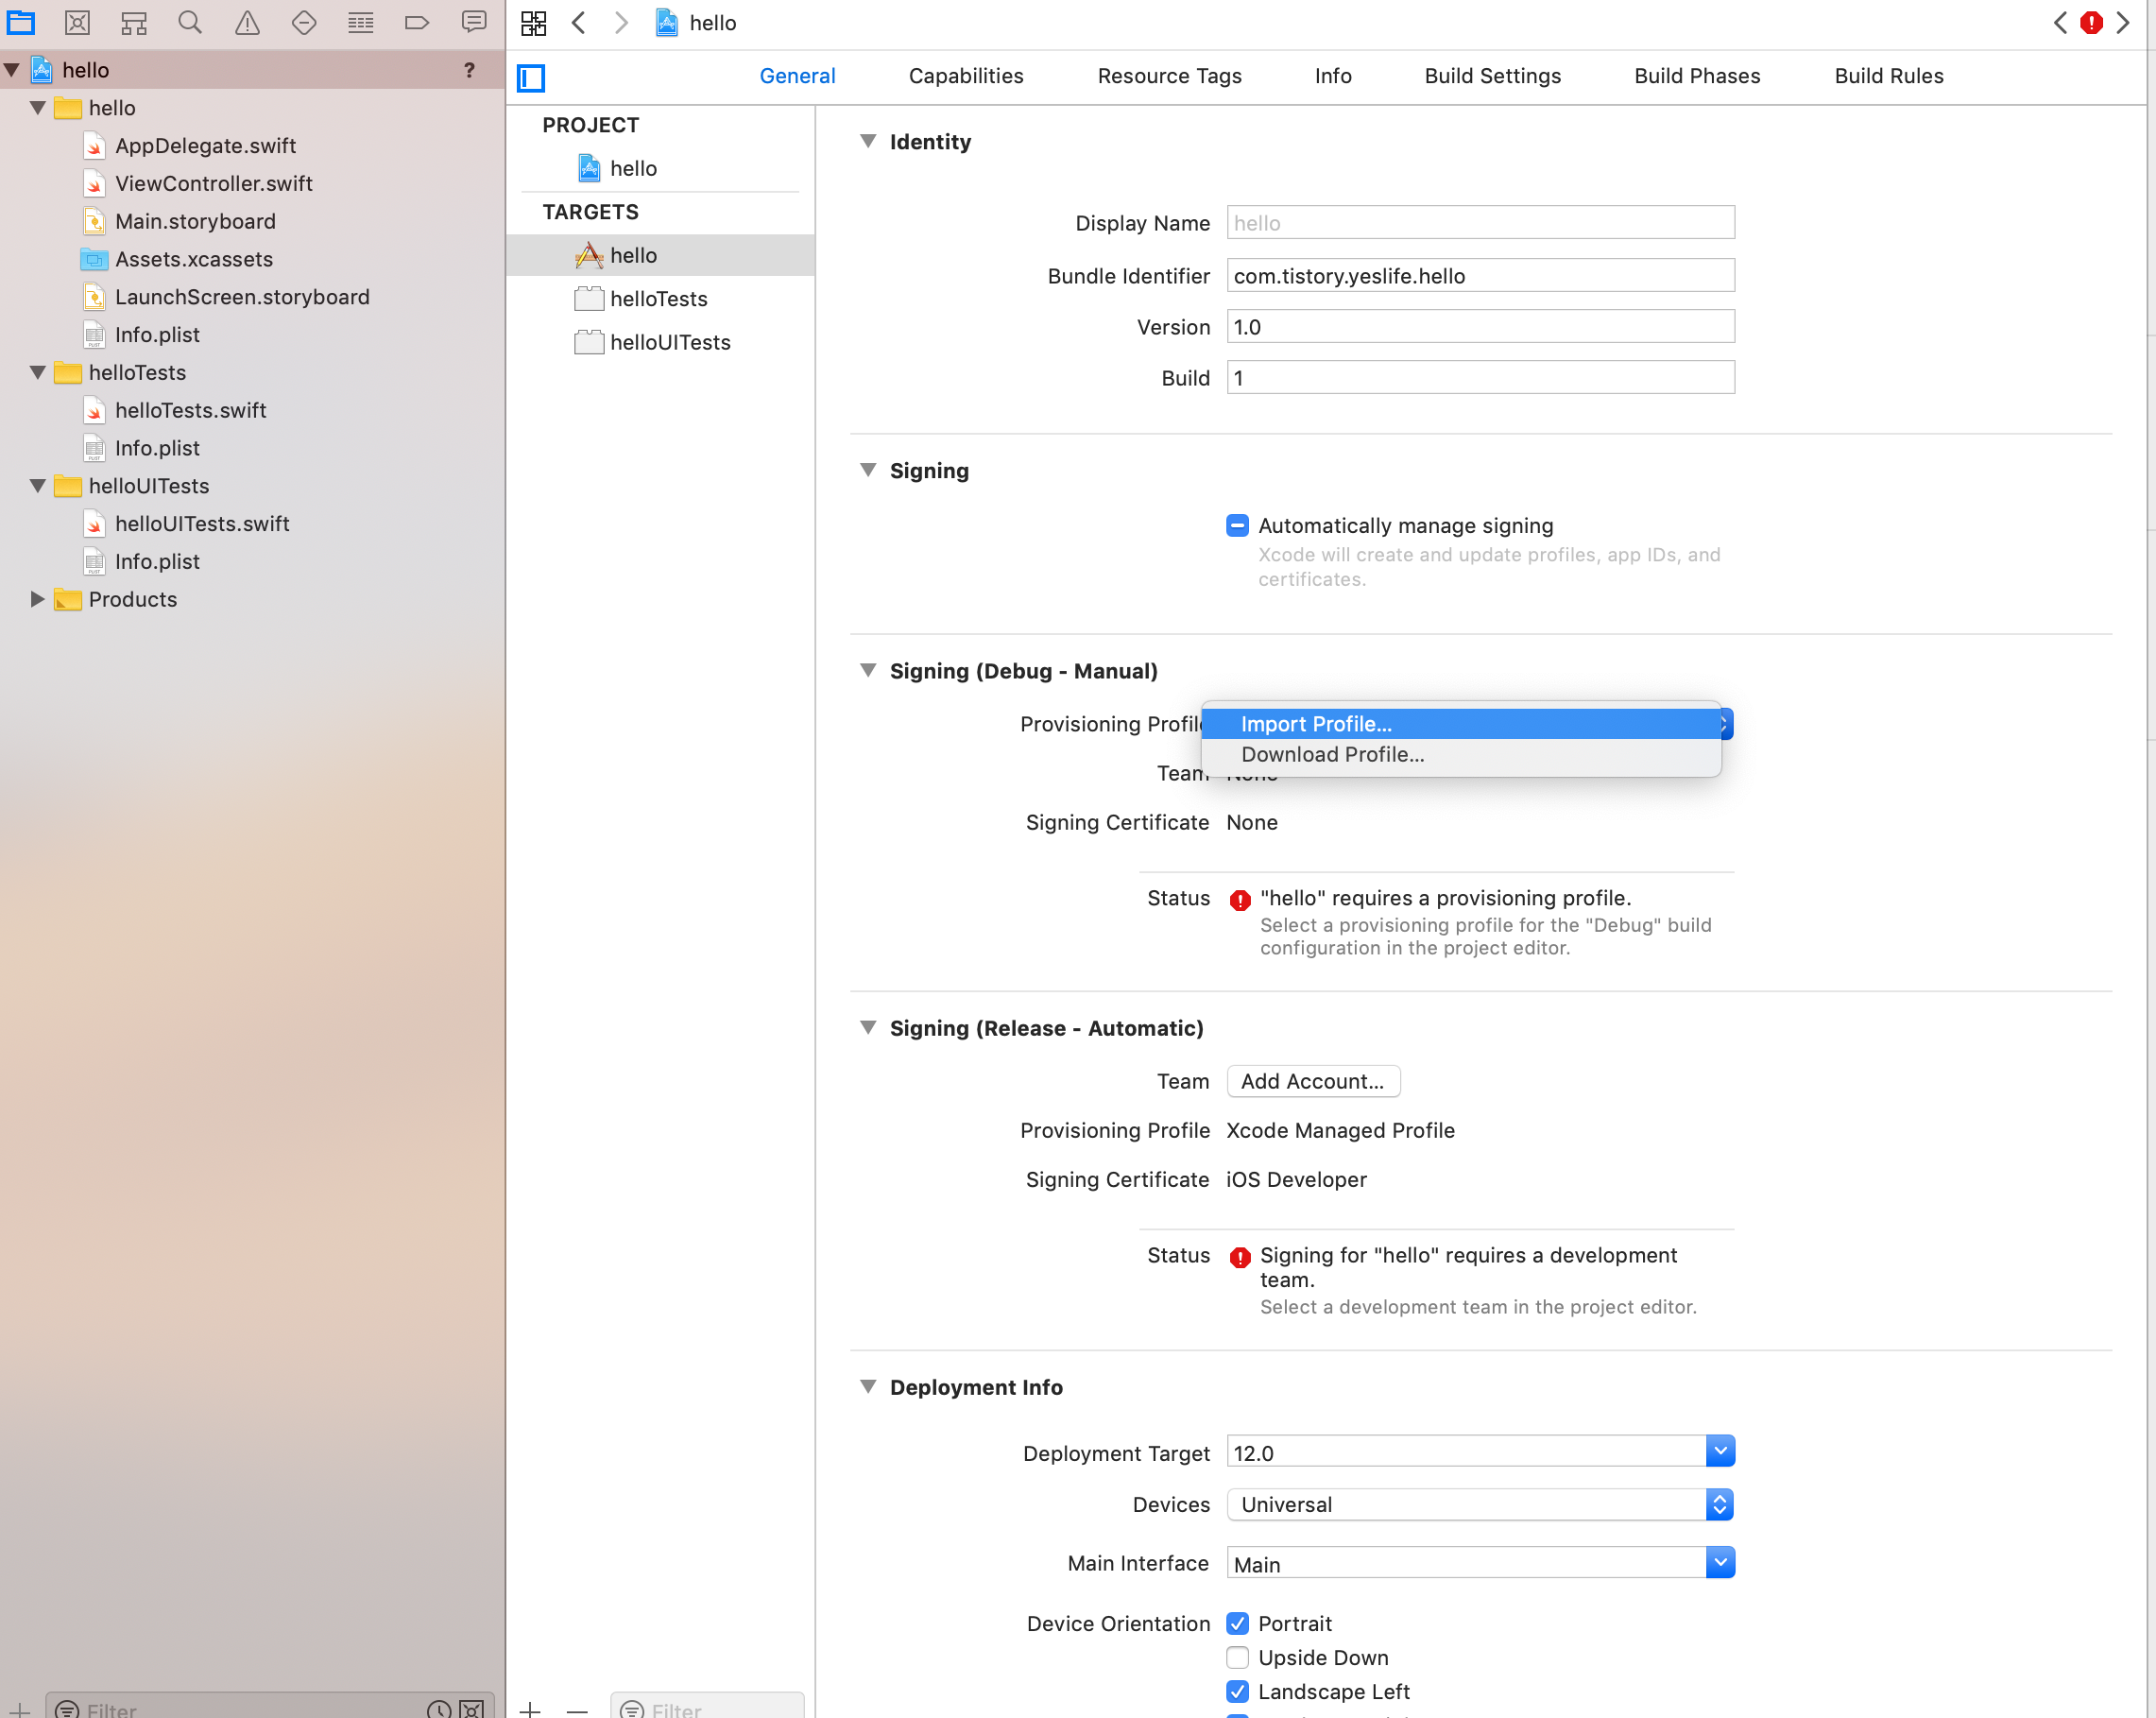Click the Add Account... button

(1312, 1081)
